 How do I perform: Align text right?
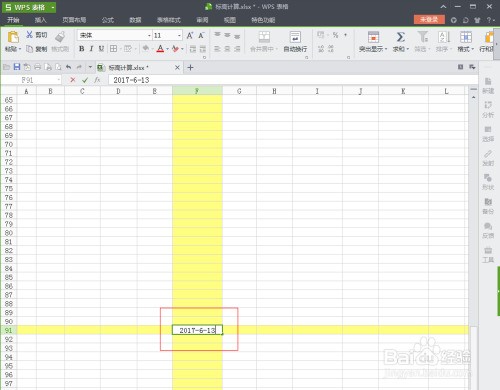[x=237, y=49]
